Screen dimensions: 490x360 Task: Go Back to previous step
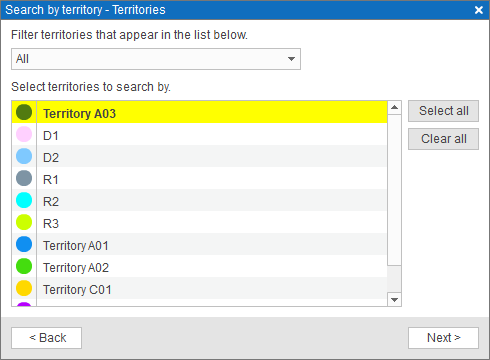[46, 338]
